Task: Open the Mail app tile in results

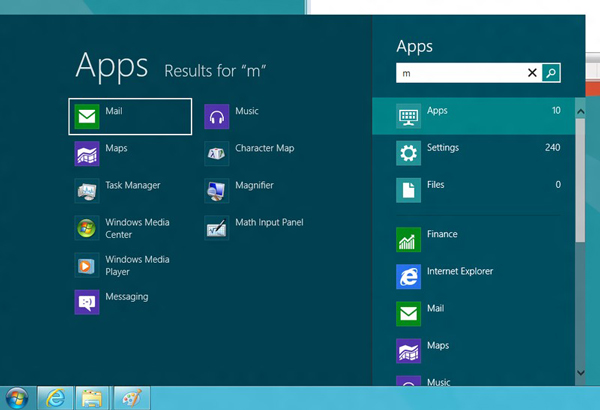Action: coord(130,116)
